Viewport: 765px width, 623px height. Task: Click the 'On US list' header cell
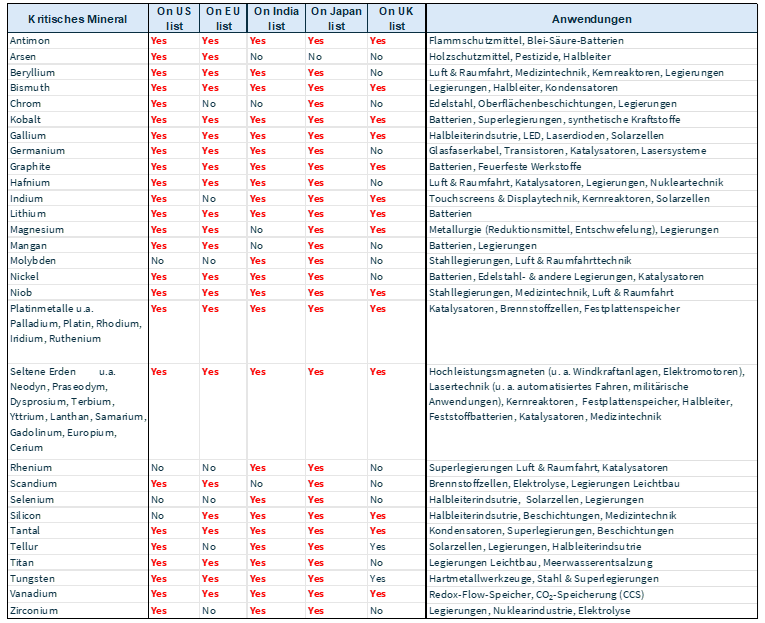tap(173, 19)
